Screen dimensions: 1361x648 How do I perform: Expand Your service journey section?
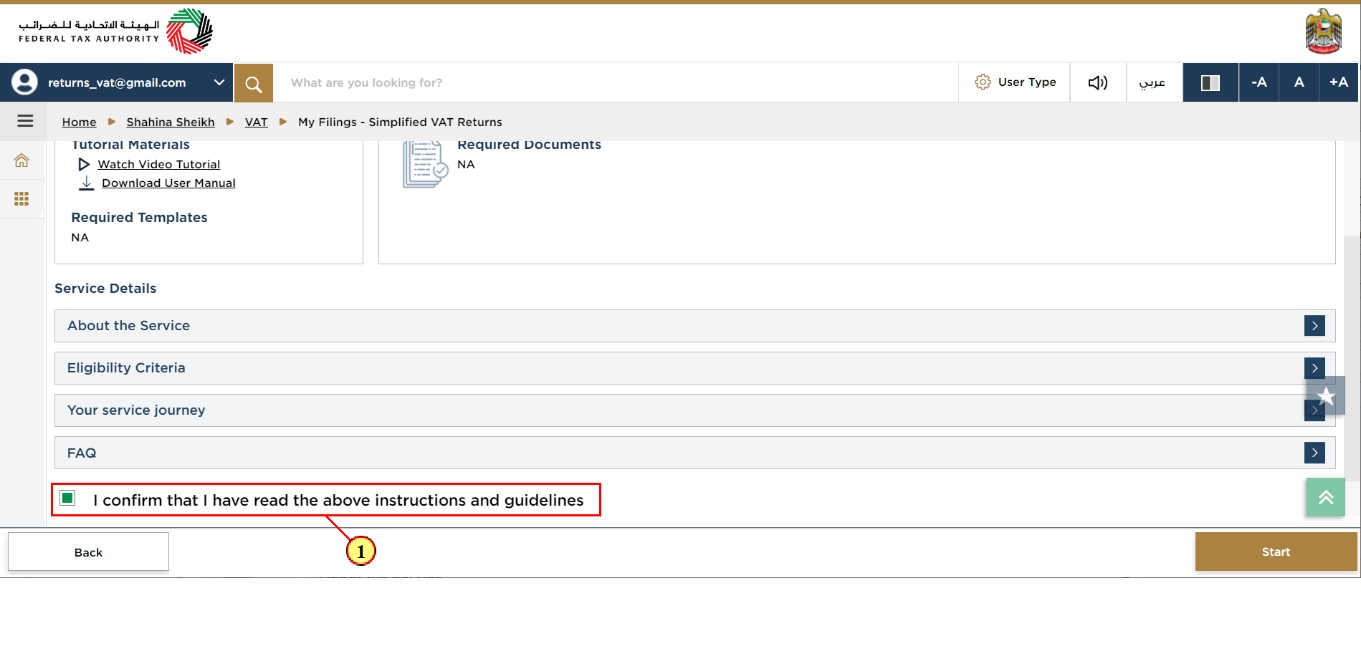click(x=695, y=410)
